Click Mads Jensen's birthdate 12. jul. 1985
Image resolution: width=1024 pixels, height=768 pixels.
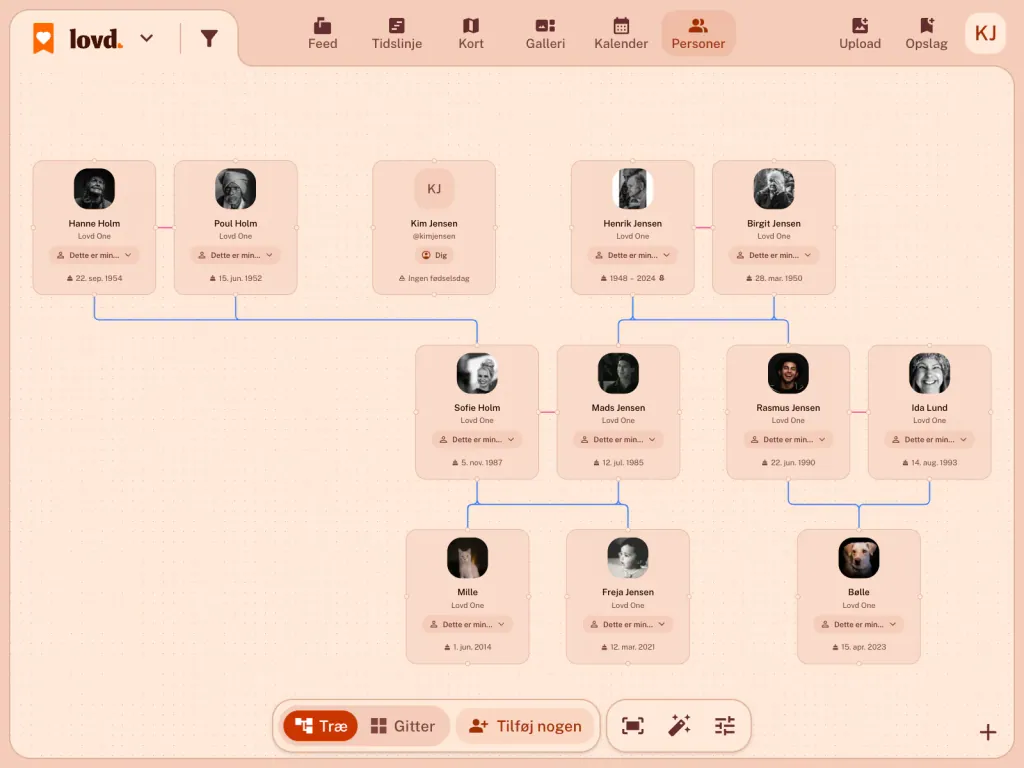tap(618, 462)
